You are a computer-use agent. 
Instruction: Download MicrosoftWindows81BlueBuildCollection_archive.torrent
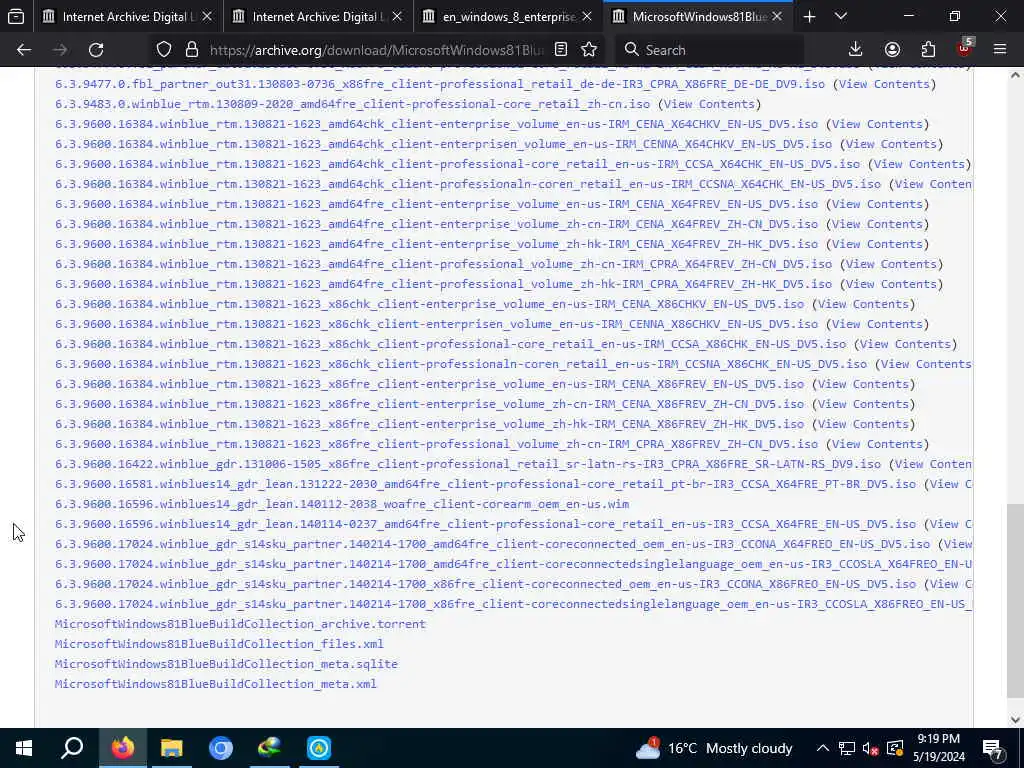point(240,624)
